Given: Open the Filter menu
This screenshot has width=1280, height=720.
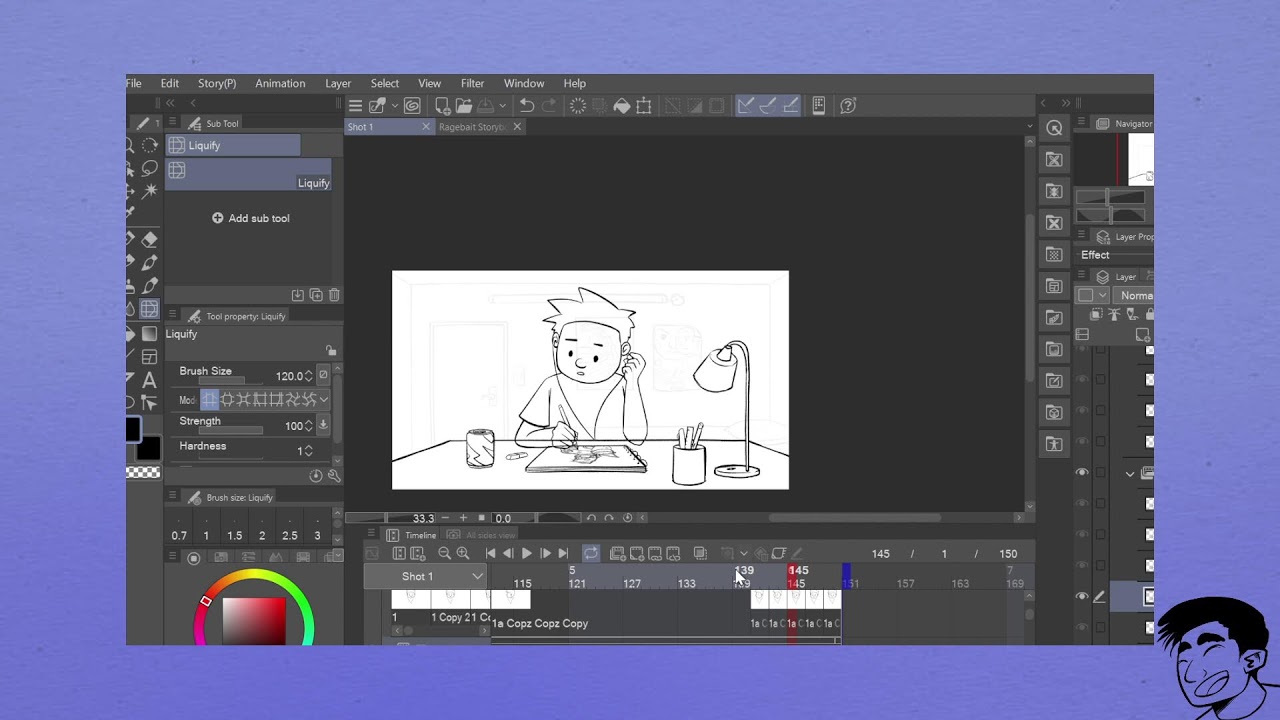Looking at the screenshot, I should point(472,83).
